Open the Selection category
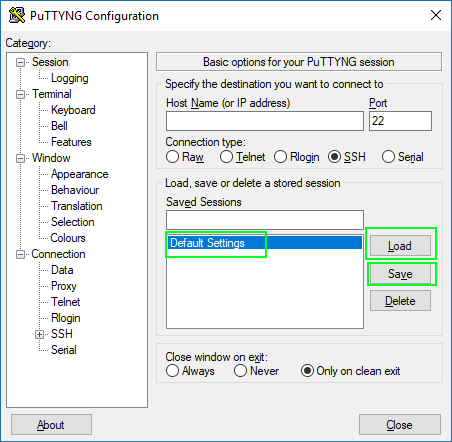This screenshot has width=452, height=442. coord(73,222)
